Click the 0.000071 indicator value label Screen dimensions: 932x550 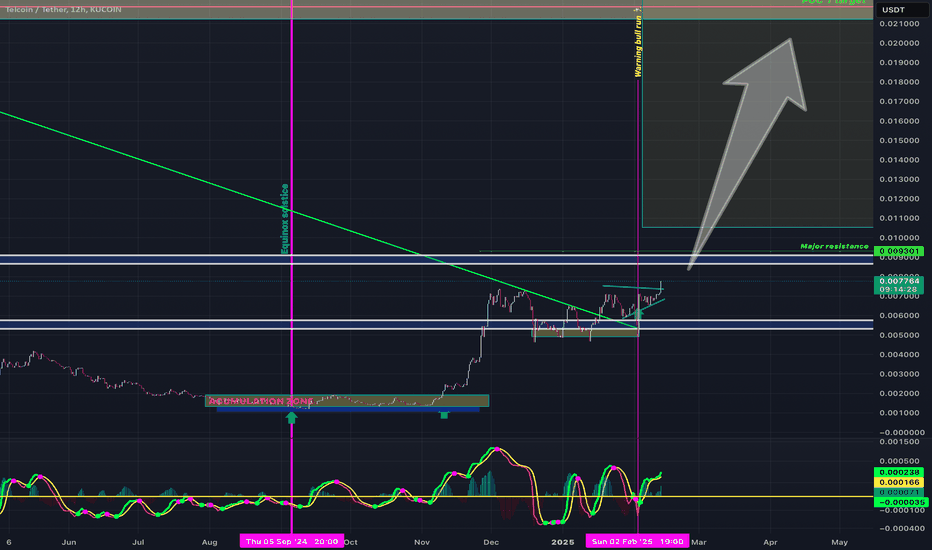pyautogui.click(x=899, y=492)
